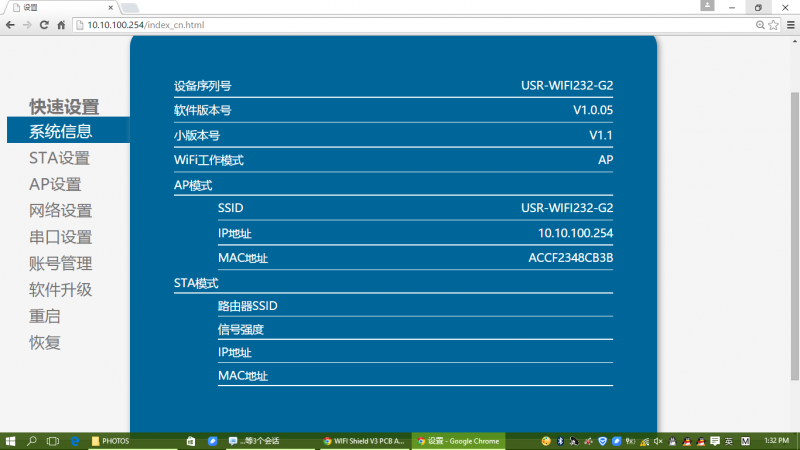Click the volume tray icon

[658, 441]
